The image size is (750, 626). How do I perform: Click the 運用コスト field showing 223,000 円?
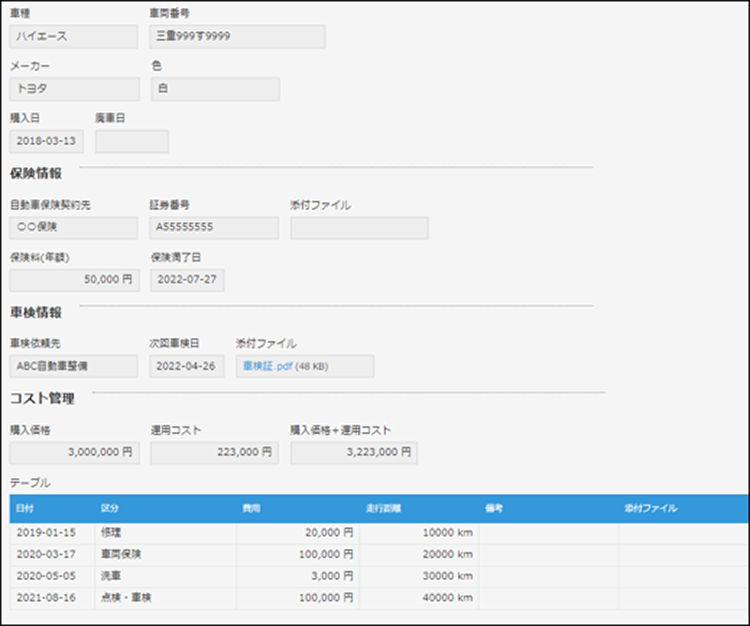pyautogui.click(x=214, y=453)
